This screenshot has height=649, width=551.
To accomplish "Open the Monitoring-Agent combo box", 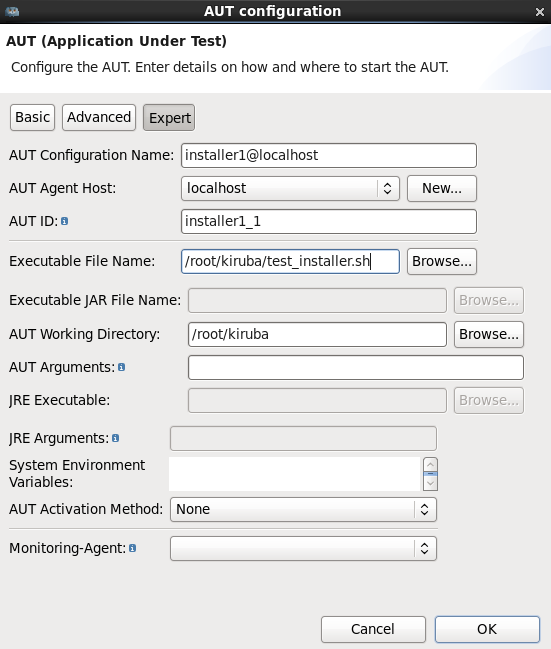I will coord(303,549).
